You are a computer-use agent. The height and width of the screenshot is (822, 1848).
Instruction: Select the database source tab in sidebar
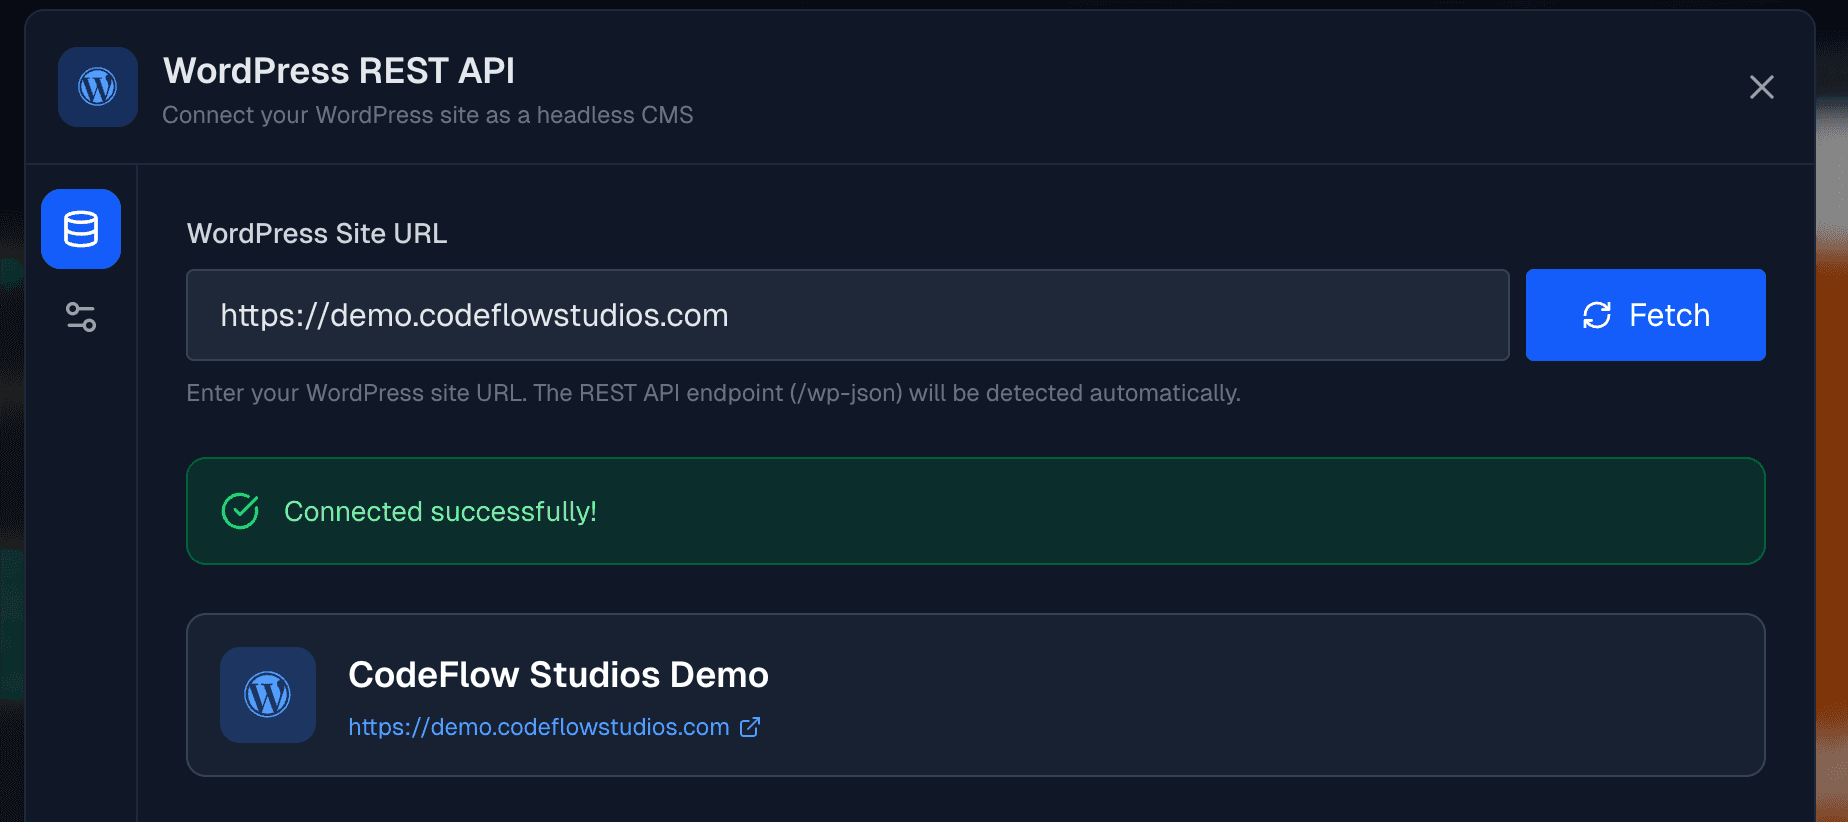tap(81, 229)
